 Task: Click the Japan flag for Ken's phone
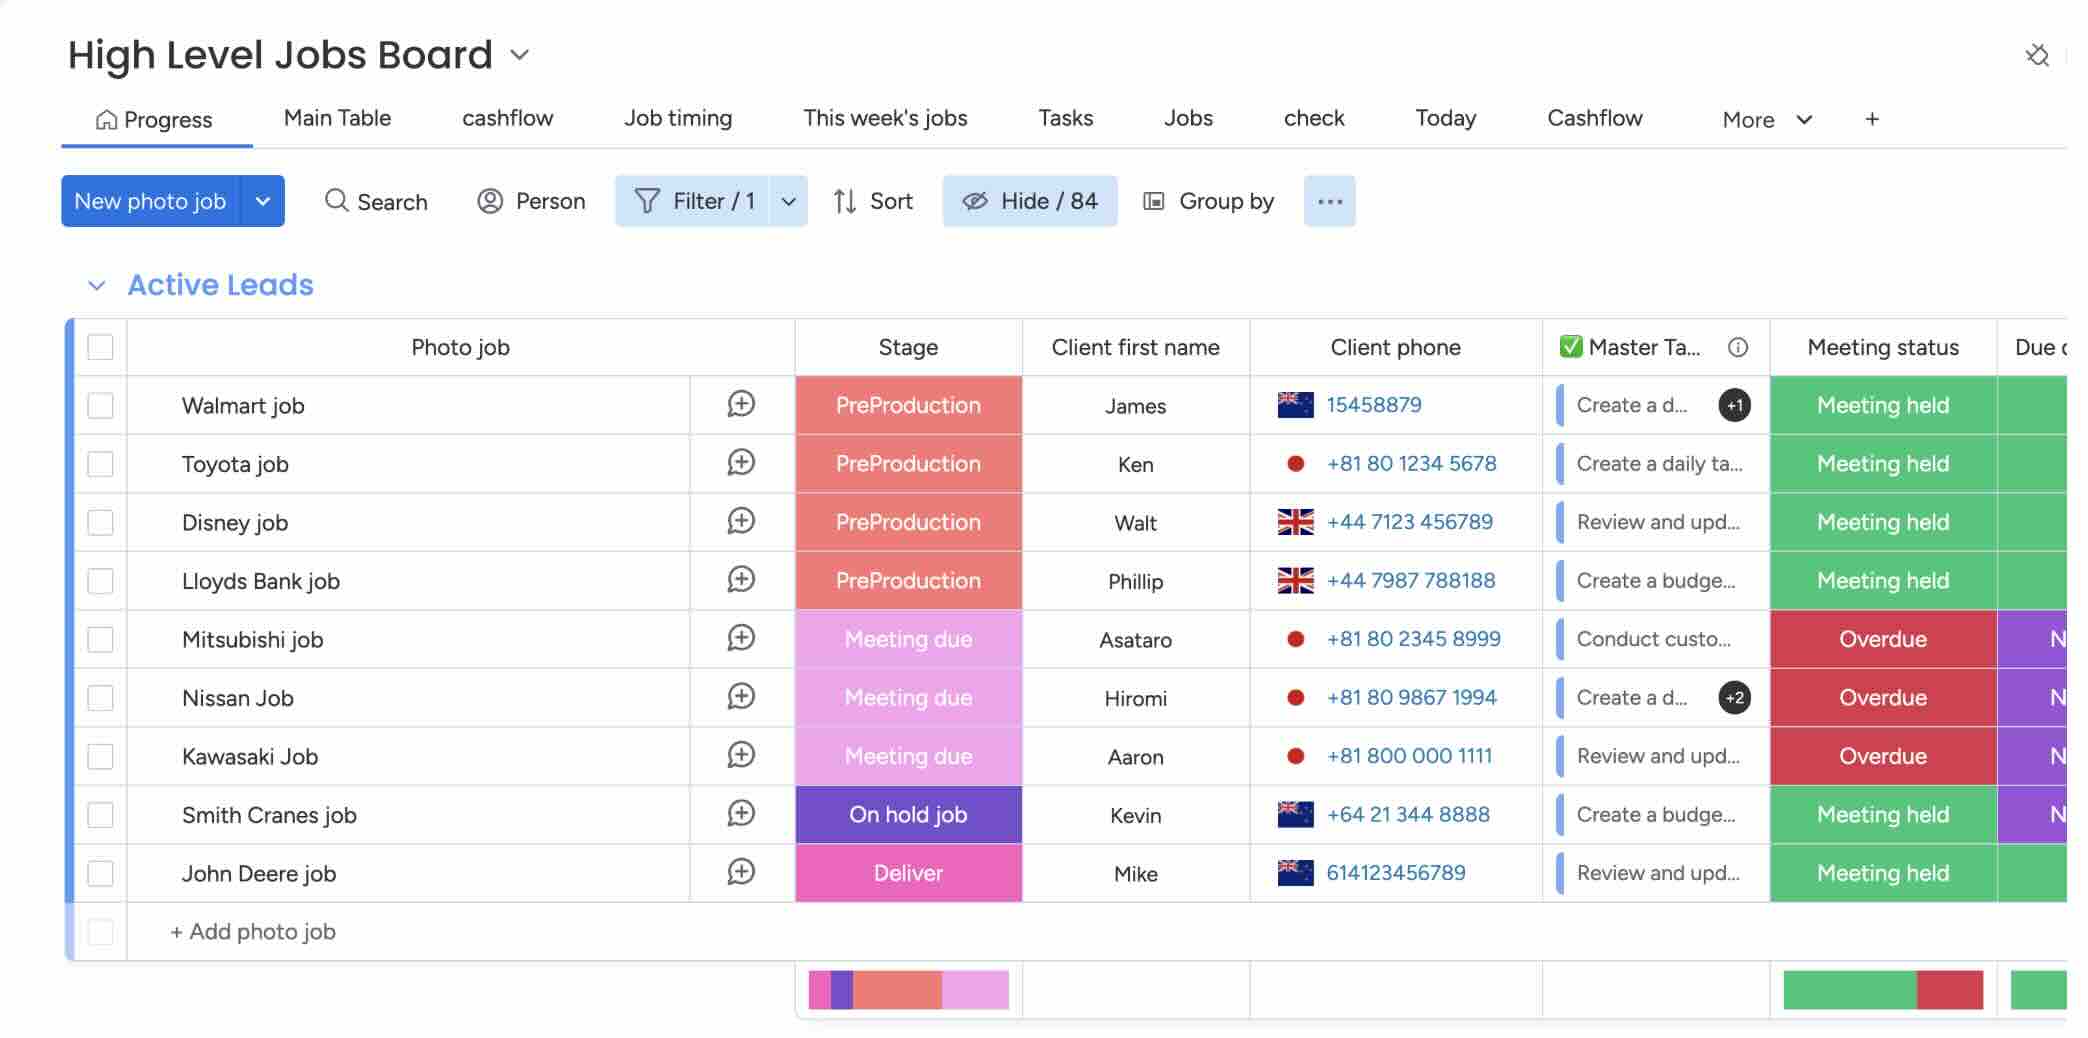1295,464
